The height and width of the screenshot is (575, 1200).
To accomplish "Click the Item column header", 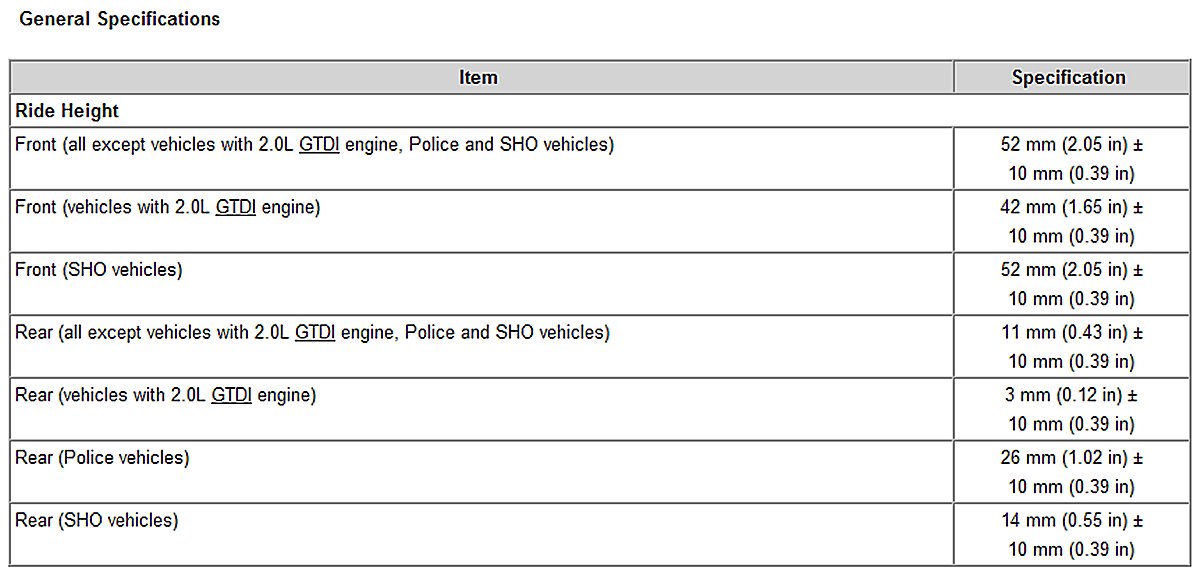I will [x=478, y=77].
